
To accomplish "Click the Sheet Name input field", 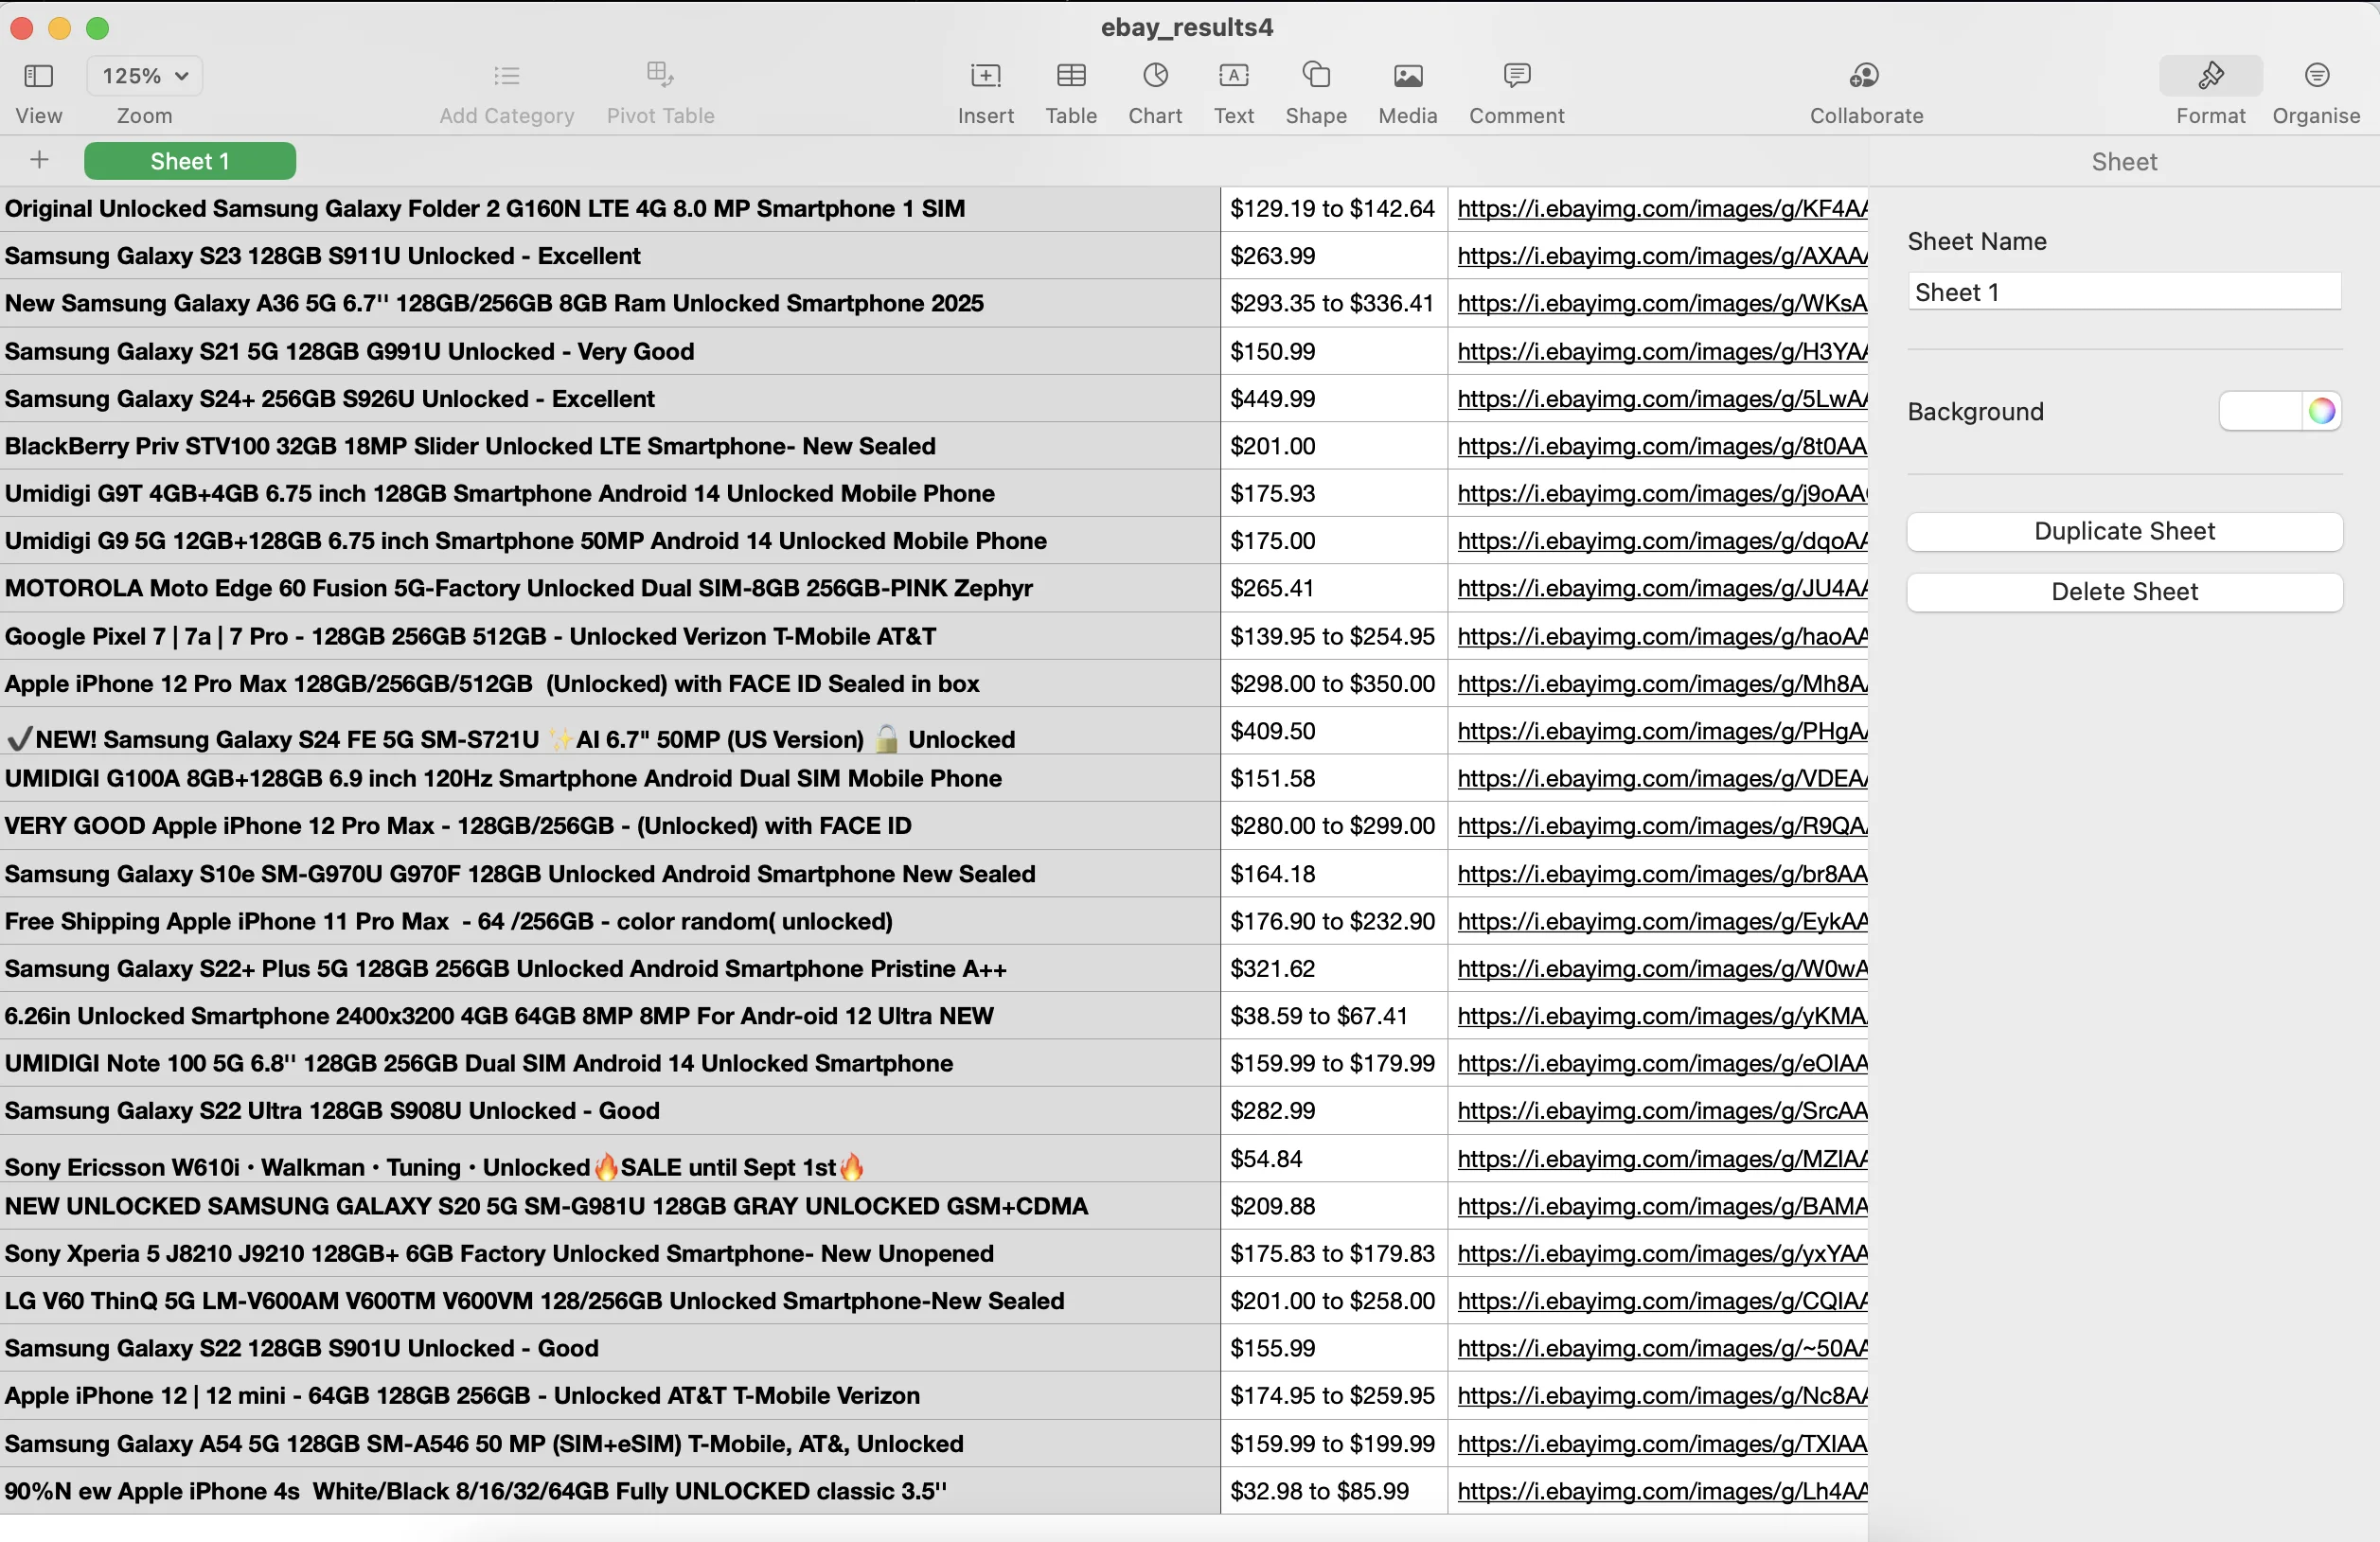I will pyautogui.click(x=2124, y=292).
